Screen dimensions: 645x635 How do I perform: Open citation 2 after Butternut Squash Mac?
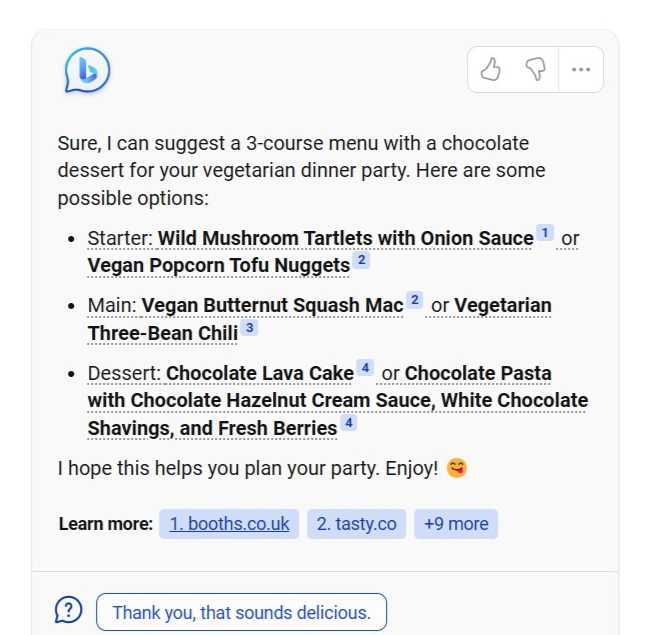point(414,300)
